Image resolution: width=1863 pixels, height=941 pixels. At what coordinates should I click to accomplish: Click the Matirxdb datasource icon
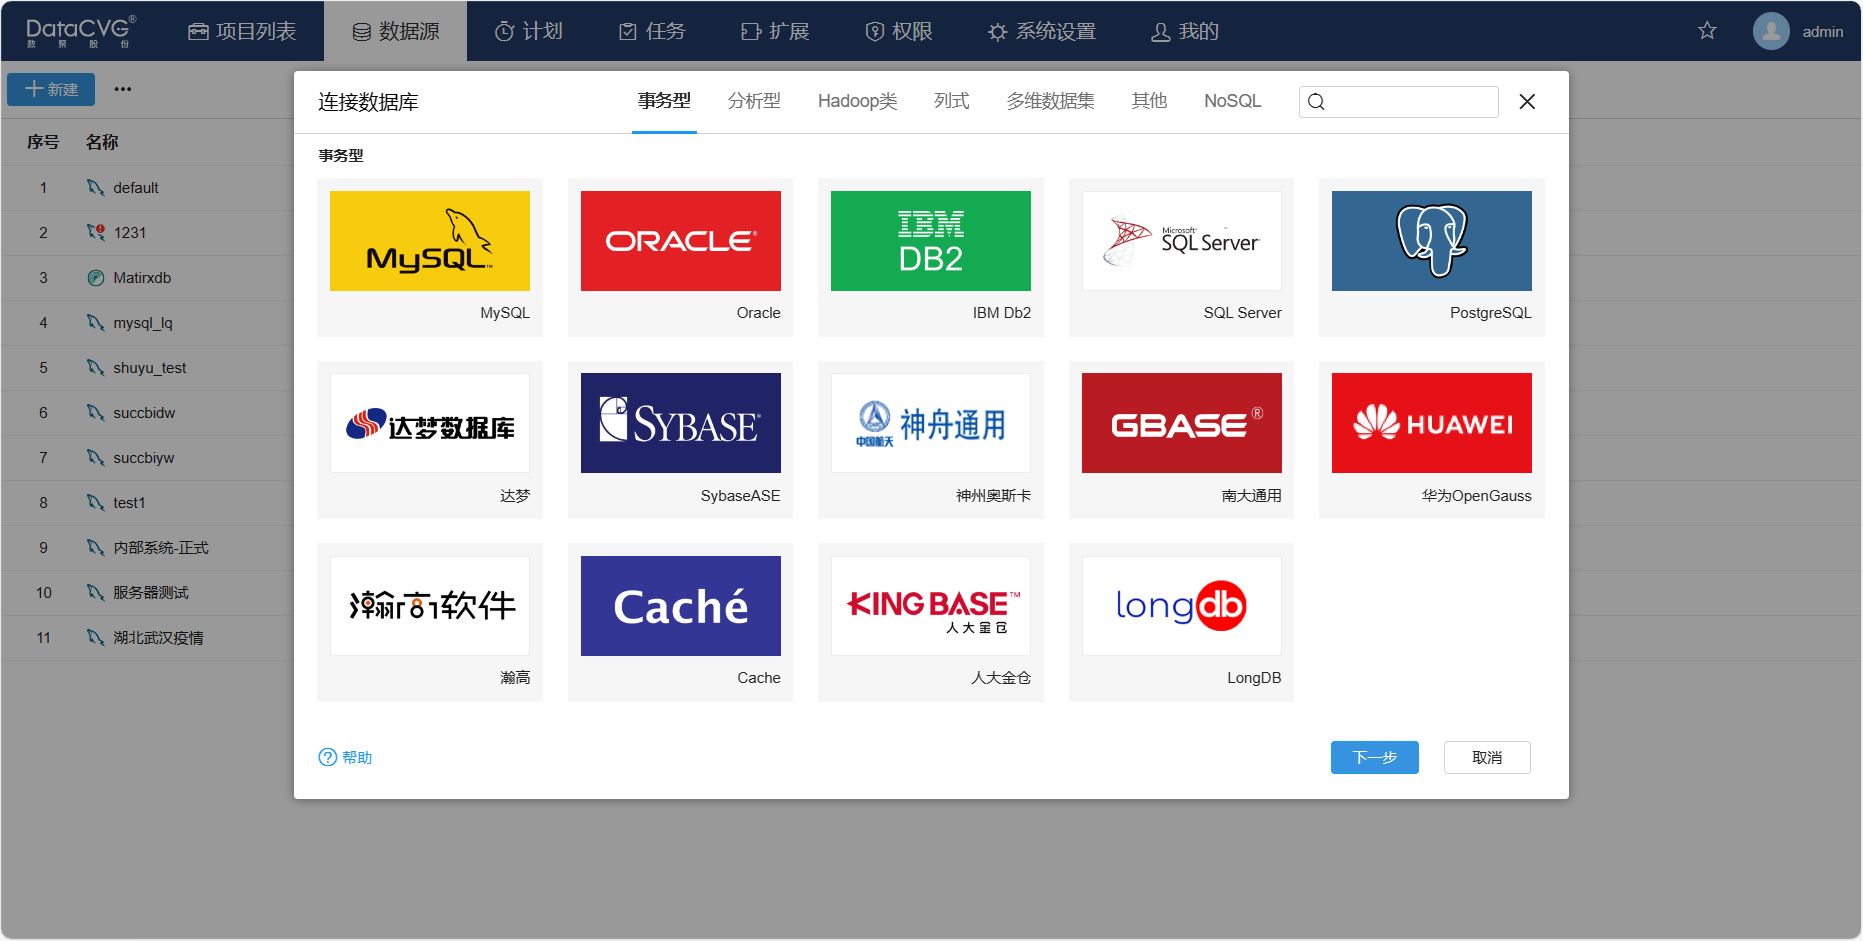point(96,278)
